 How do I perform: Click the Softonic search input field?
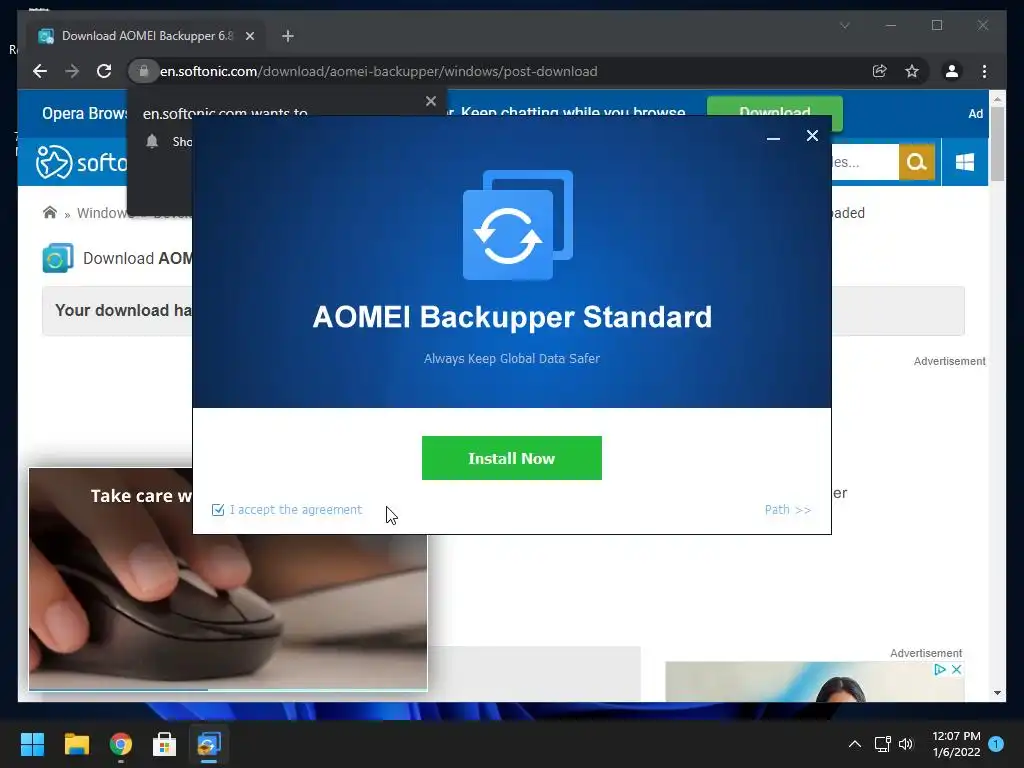(865, 162)
